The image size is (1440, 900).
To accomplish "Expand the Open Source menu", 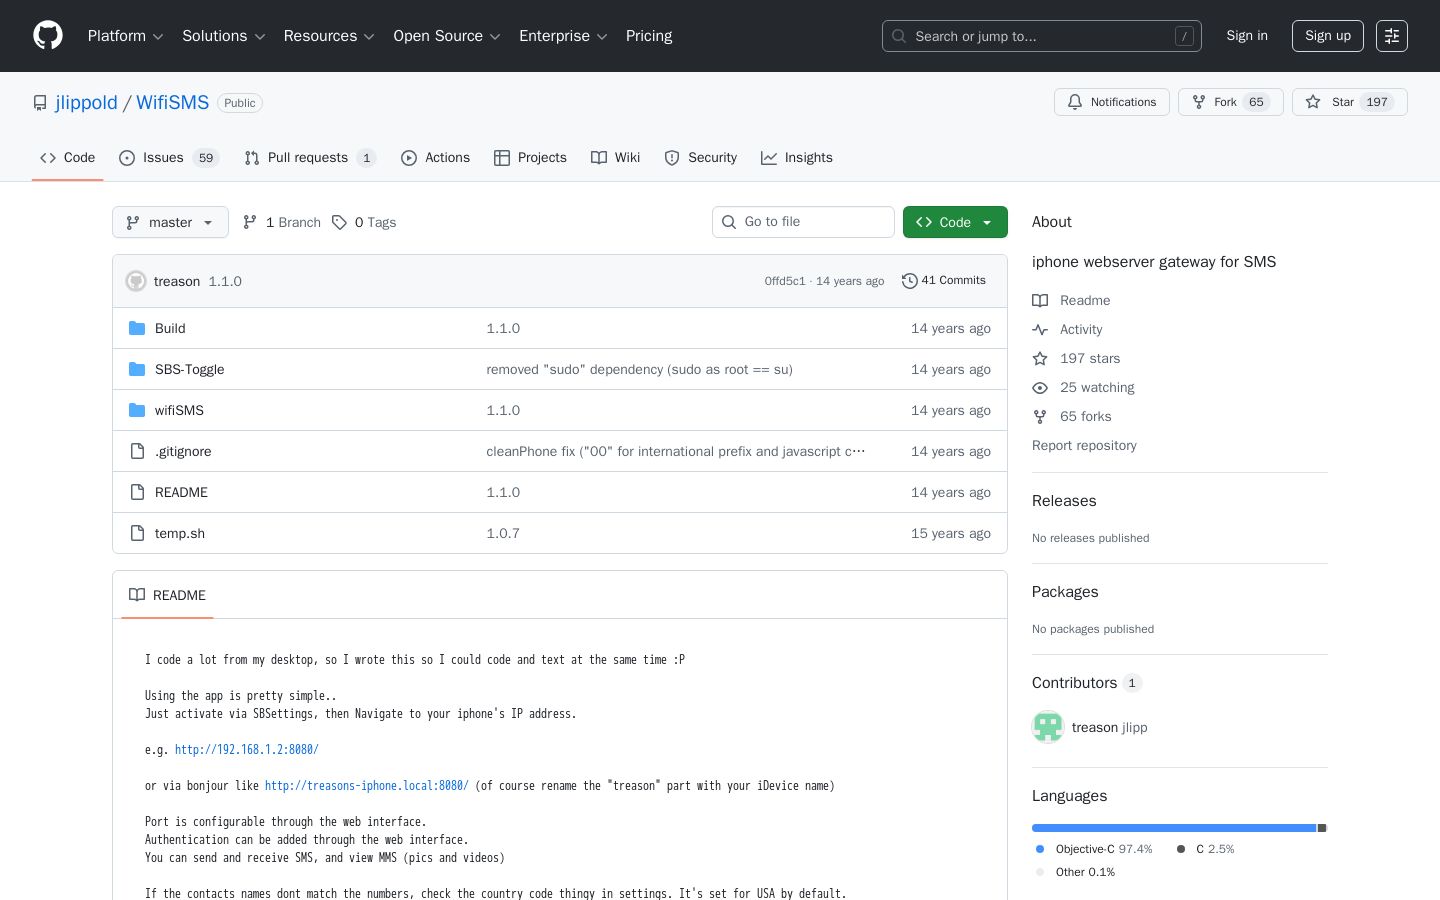I will click(x=447, y=36).
